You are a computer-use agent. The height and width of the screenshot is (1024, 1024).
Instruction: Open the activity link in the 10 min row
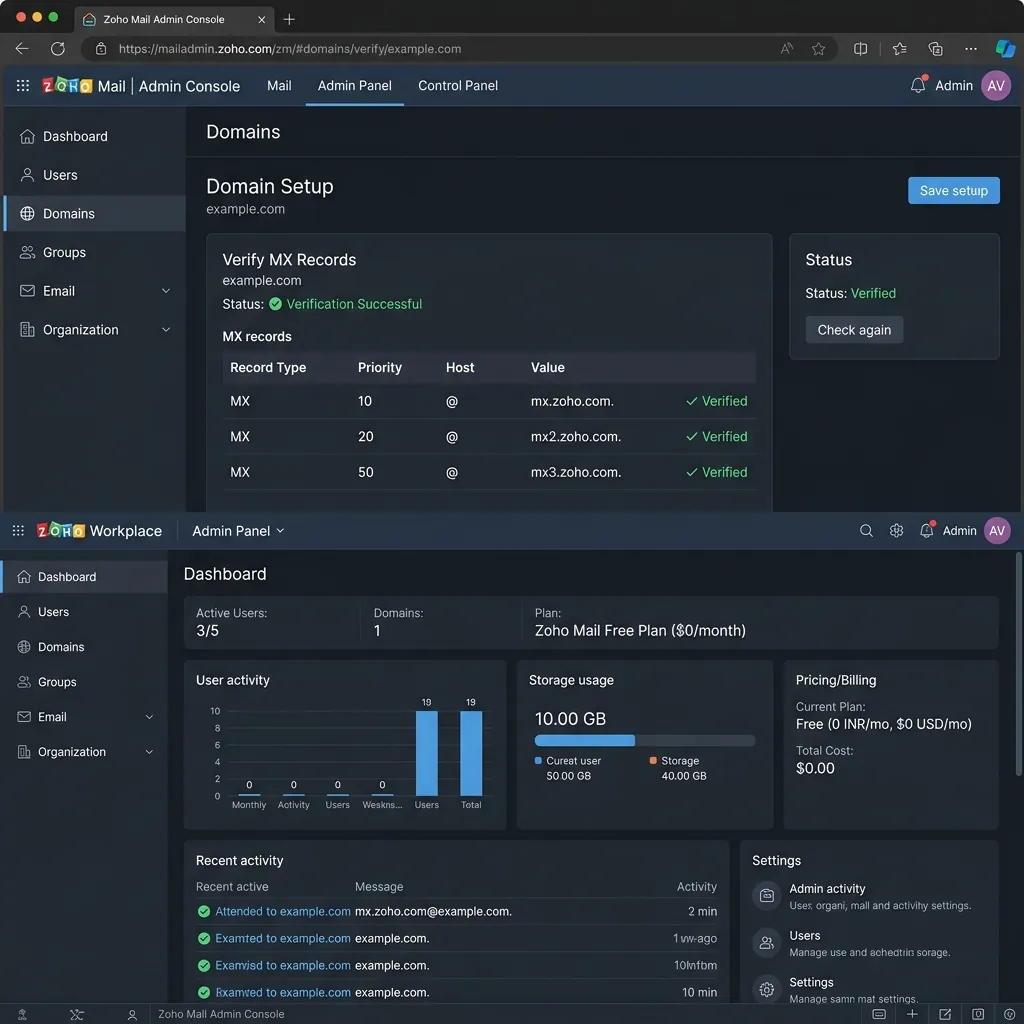(283, 992)
